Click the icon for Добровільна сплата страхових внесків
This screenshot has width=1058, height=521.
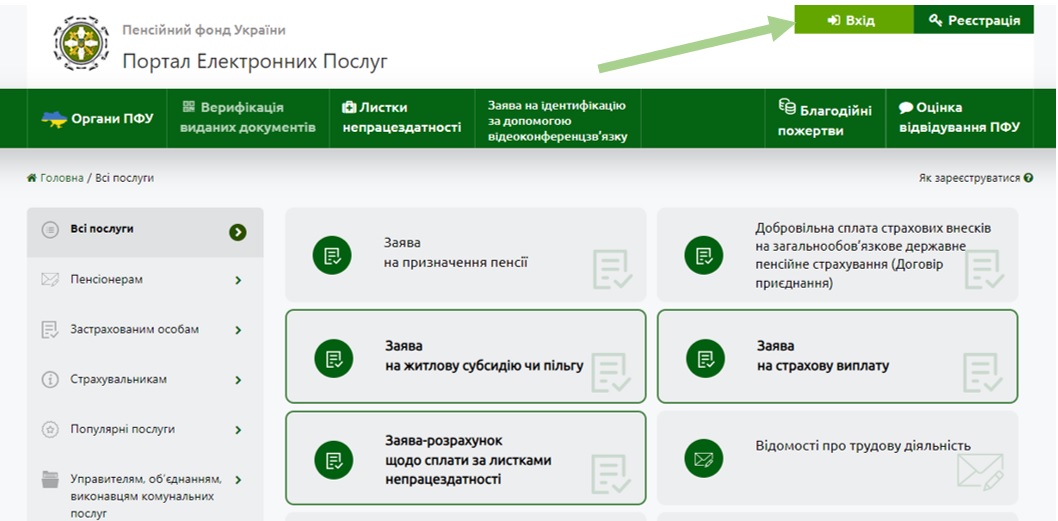pos(703,255)
